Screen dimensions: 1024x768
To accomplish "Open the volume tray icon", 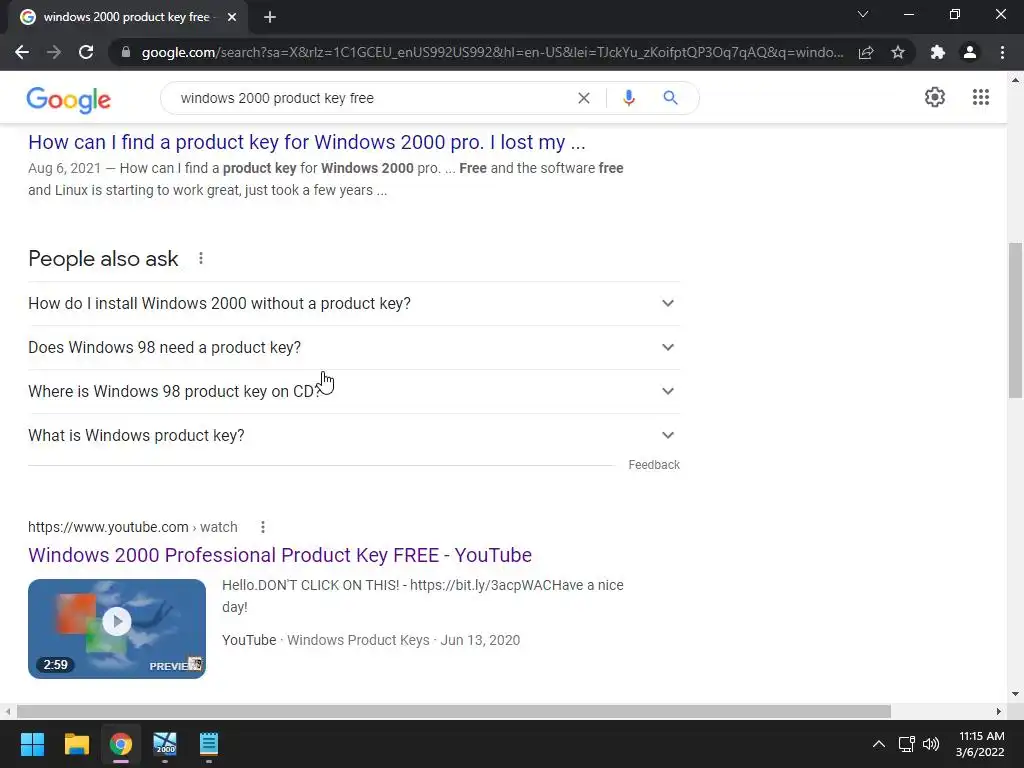I will [931, 744].
